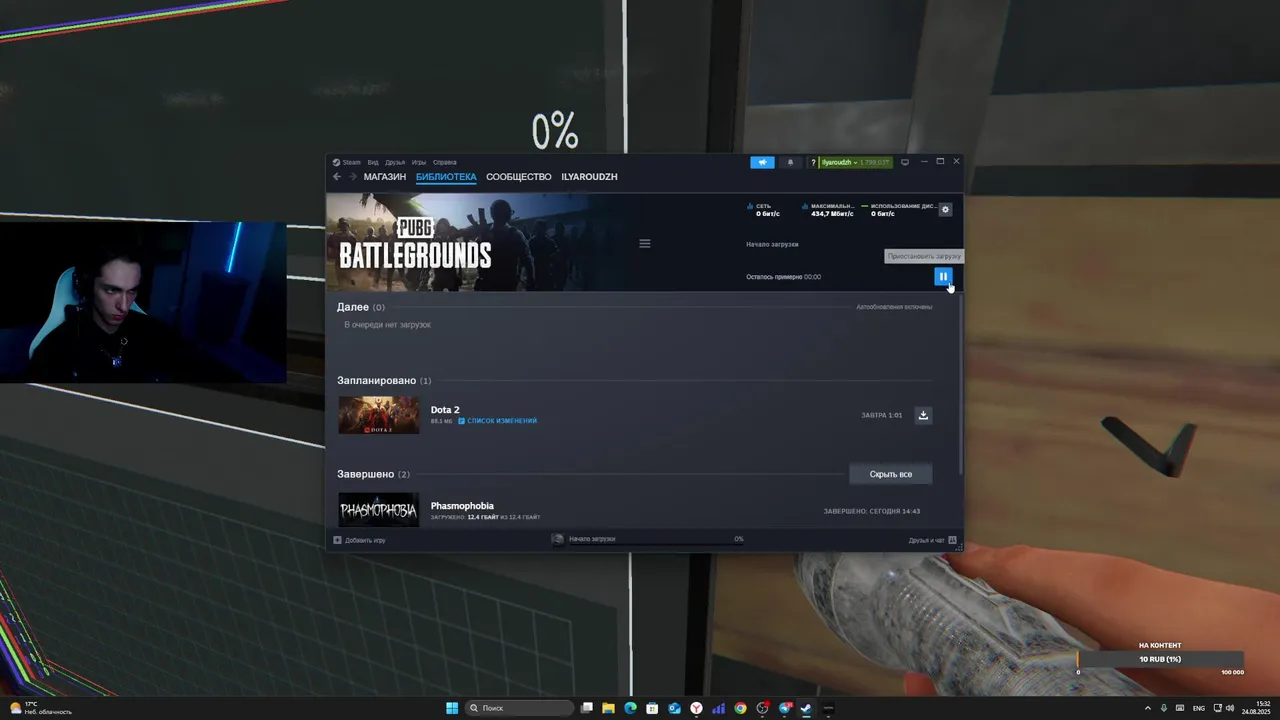Open Dota 2 СПИСОК ИЗМЕНЕНИЙ link
This screenshot has width=1280, height=720.
click(502, 421)
